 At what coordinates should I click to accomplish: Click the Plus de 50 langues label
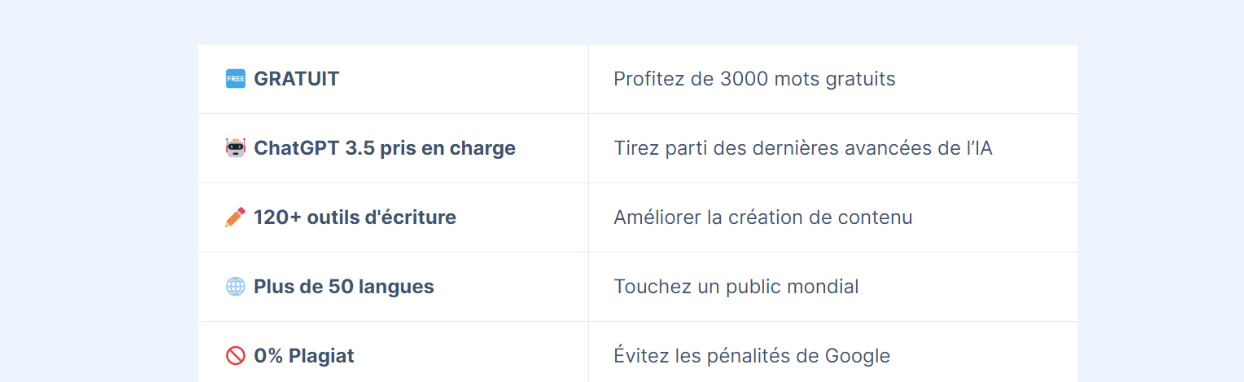coord(344,286)
